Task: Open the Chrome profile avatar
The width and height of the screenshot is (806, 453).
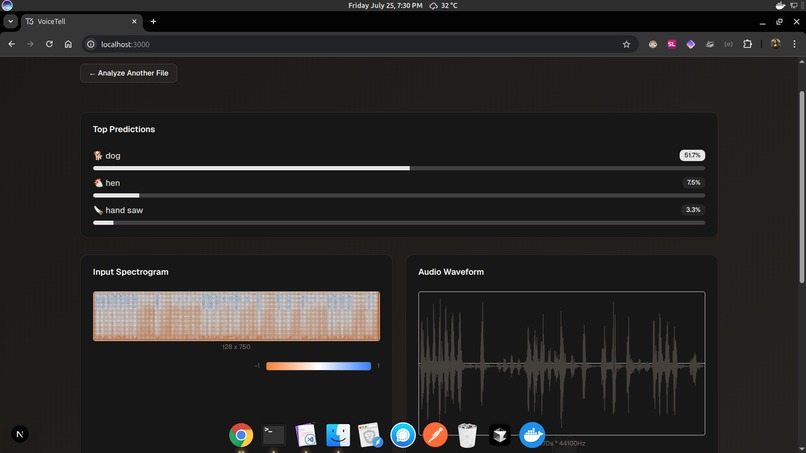Action: [775, 44]
